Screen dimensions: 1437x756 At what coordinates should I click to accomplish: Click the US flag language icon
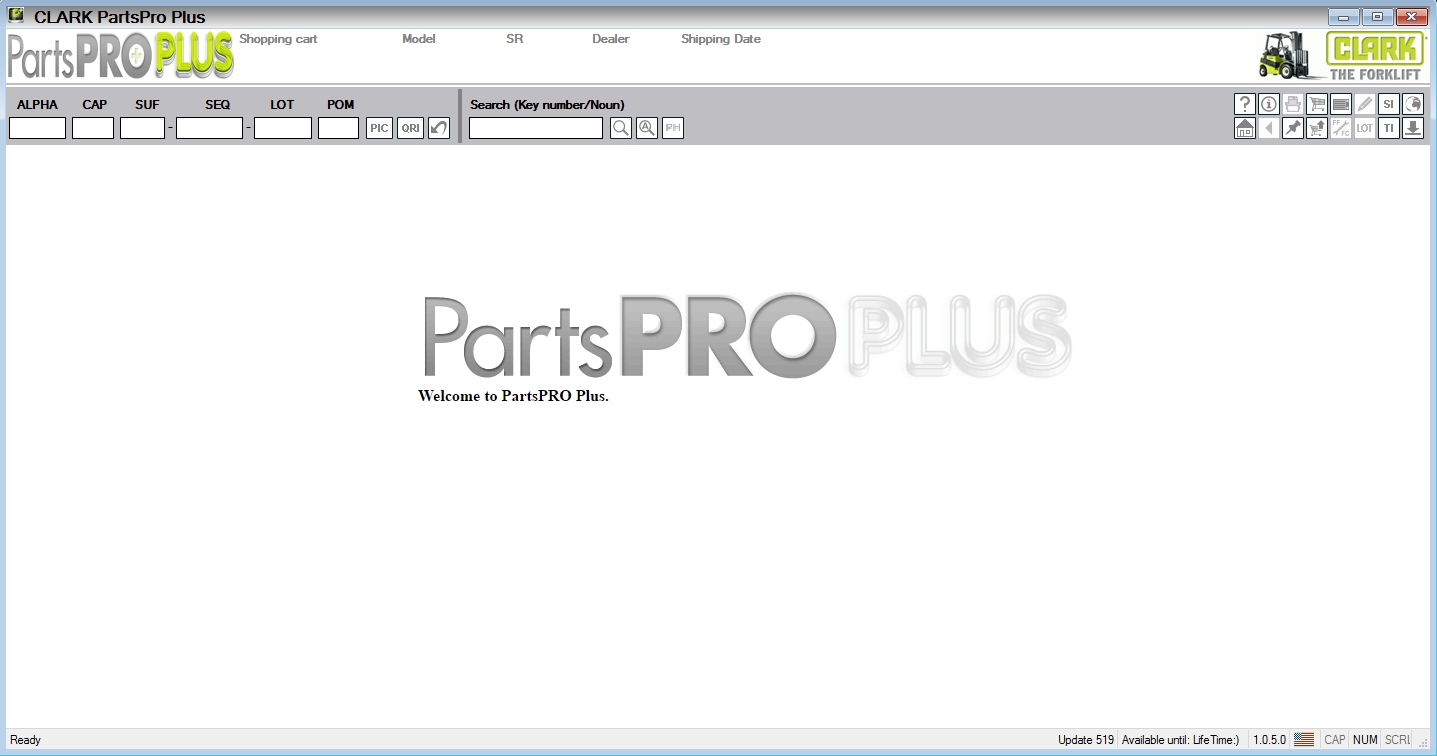coord(1304,740)
